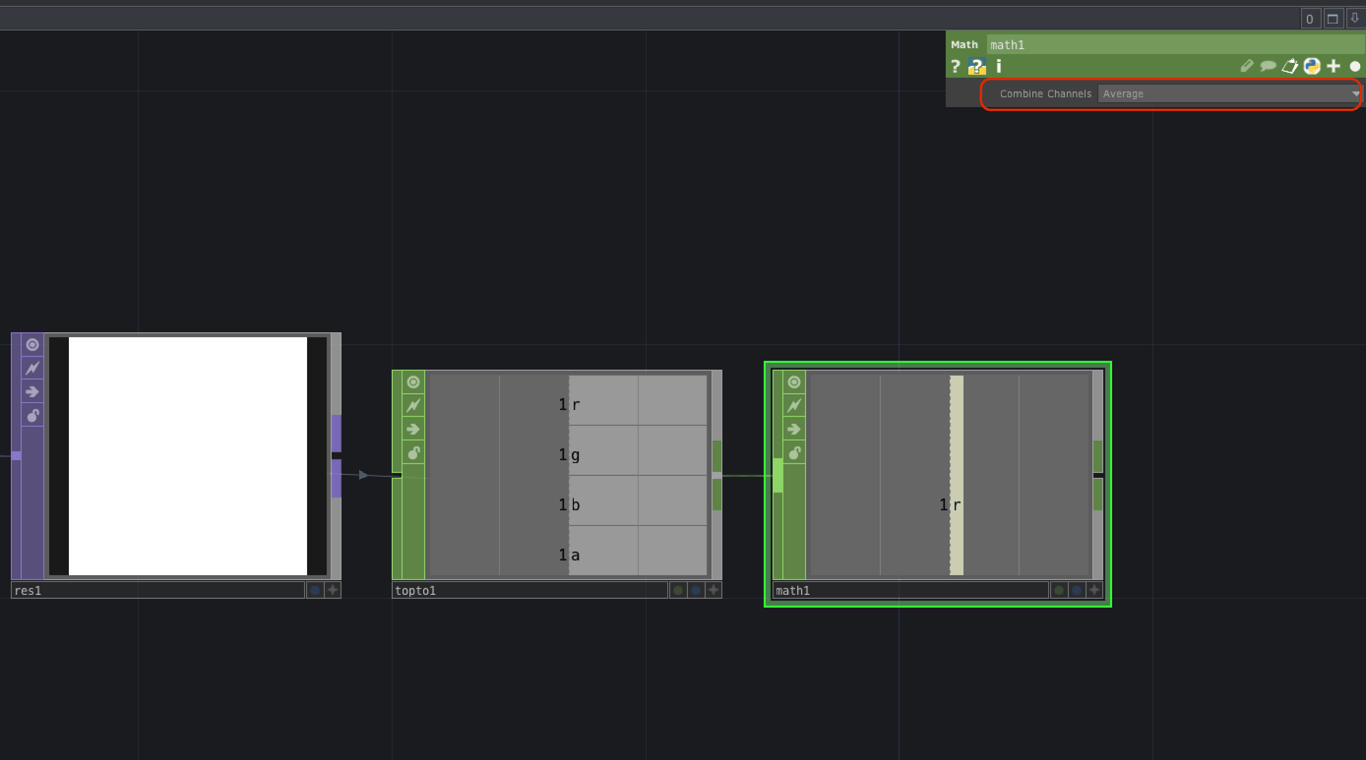
Task: Click the math1 operator name field in parameters
Action: pos(1174,45)
